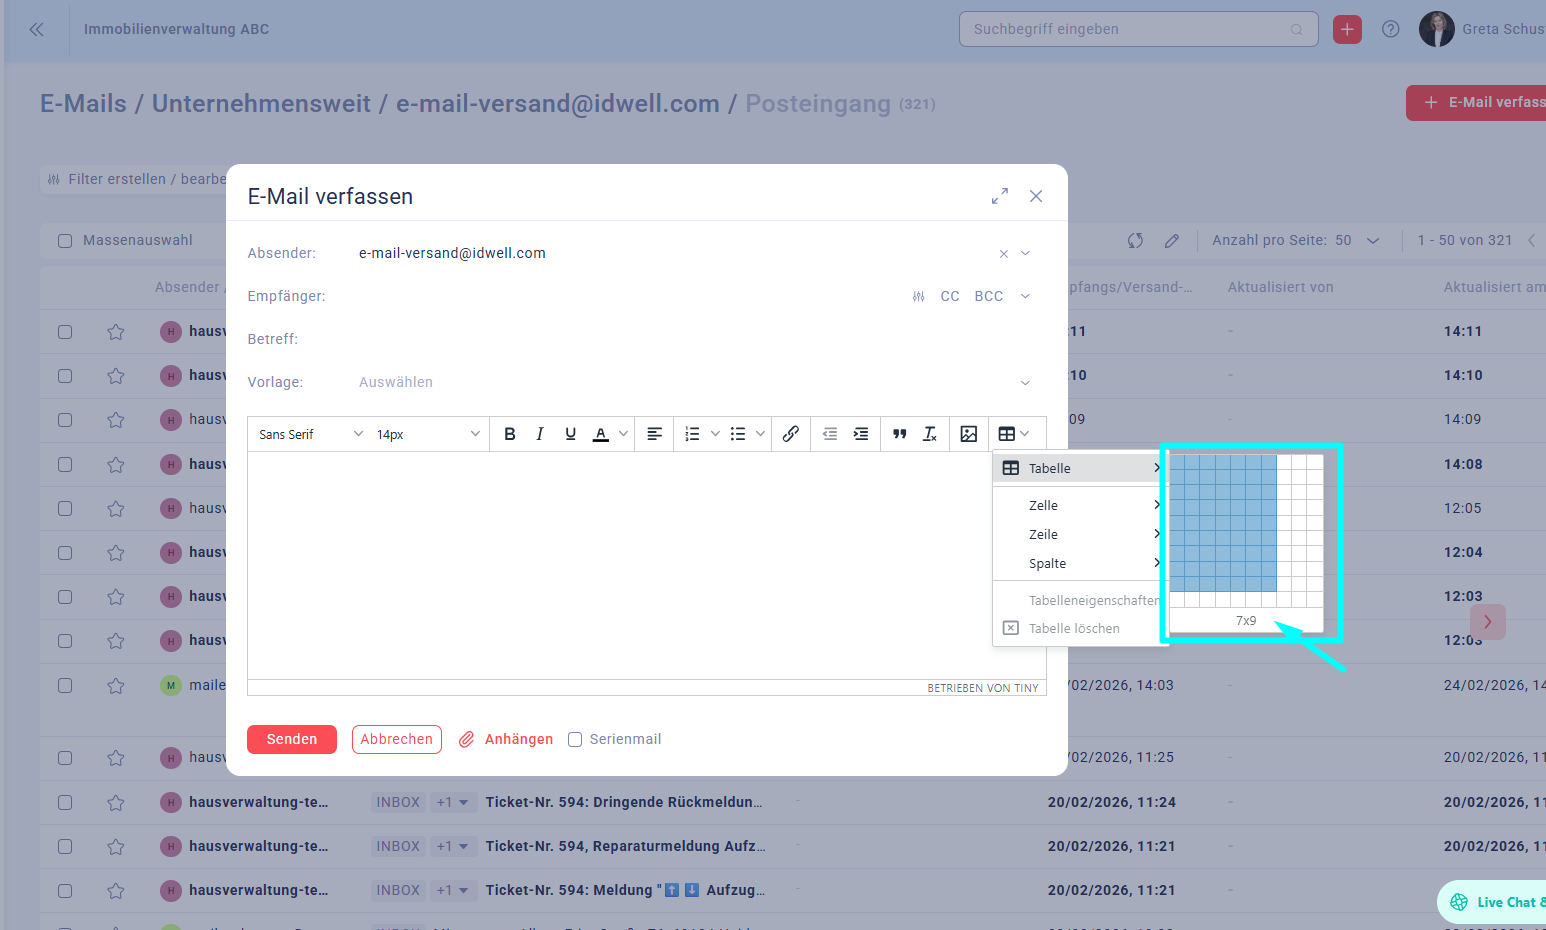The height and width of the screenshot is (930, 1546).
Task: Check the row checkbox for the 14:09 email
Action: 65,420
